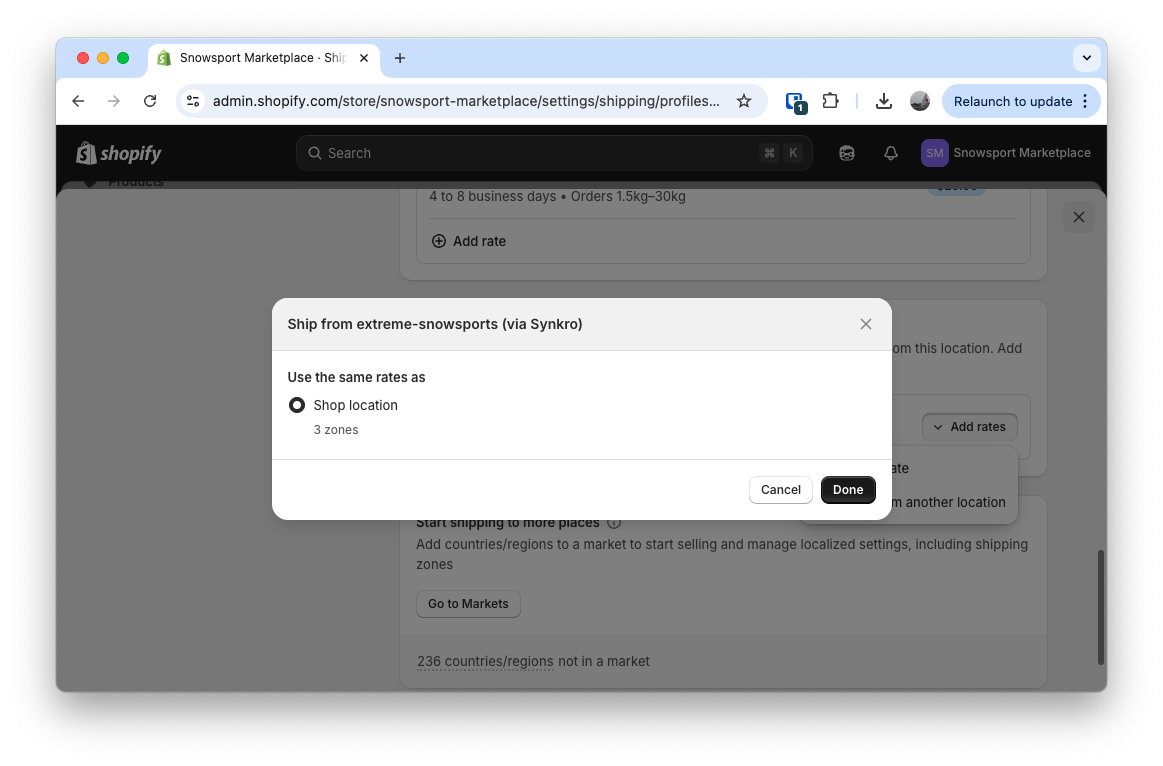Open notifications via the bell icon
The width and height of the screenshot is (1163, 766).
(x=891, y=152)
